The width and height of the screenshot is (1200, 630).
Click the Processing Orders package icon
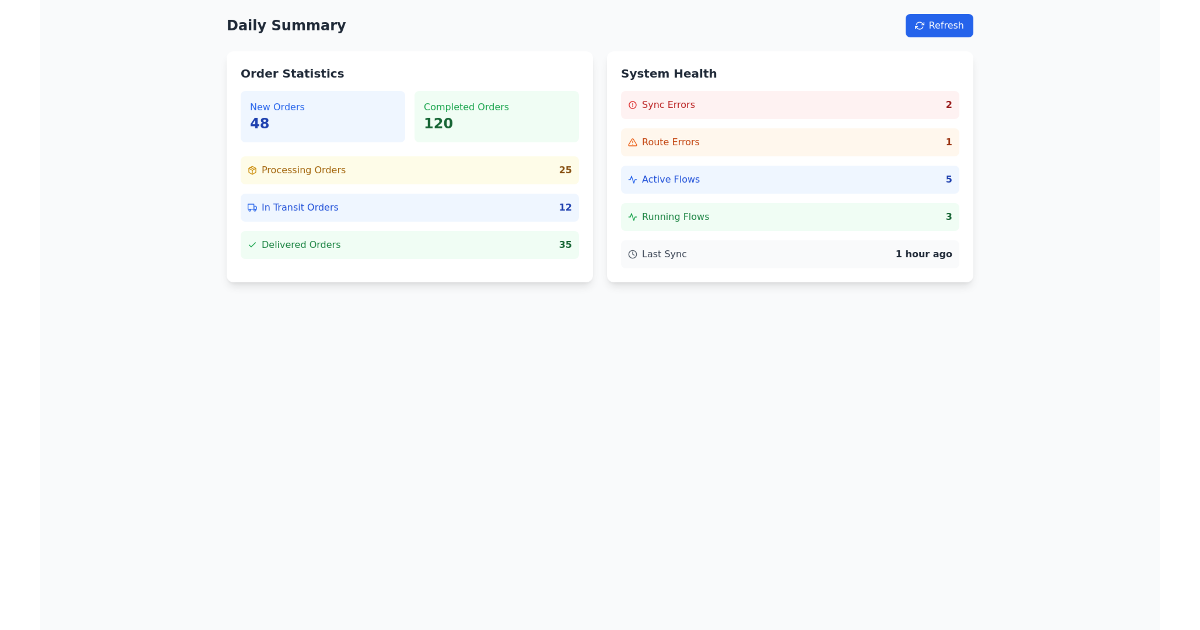coord(252,170)
